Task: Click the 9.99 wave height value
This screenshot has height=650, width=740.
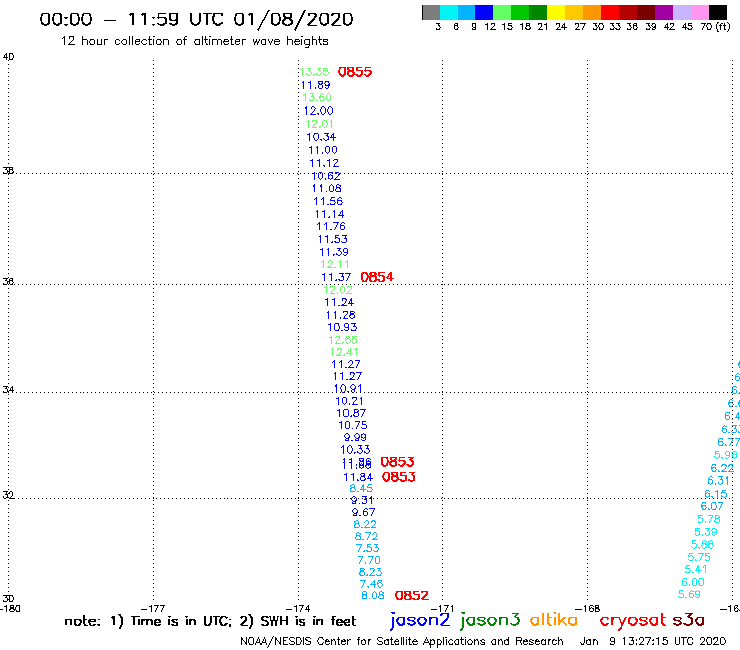Action: click(355, 437)
